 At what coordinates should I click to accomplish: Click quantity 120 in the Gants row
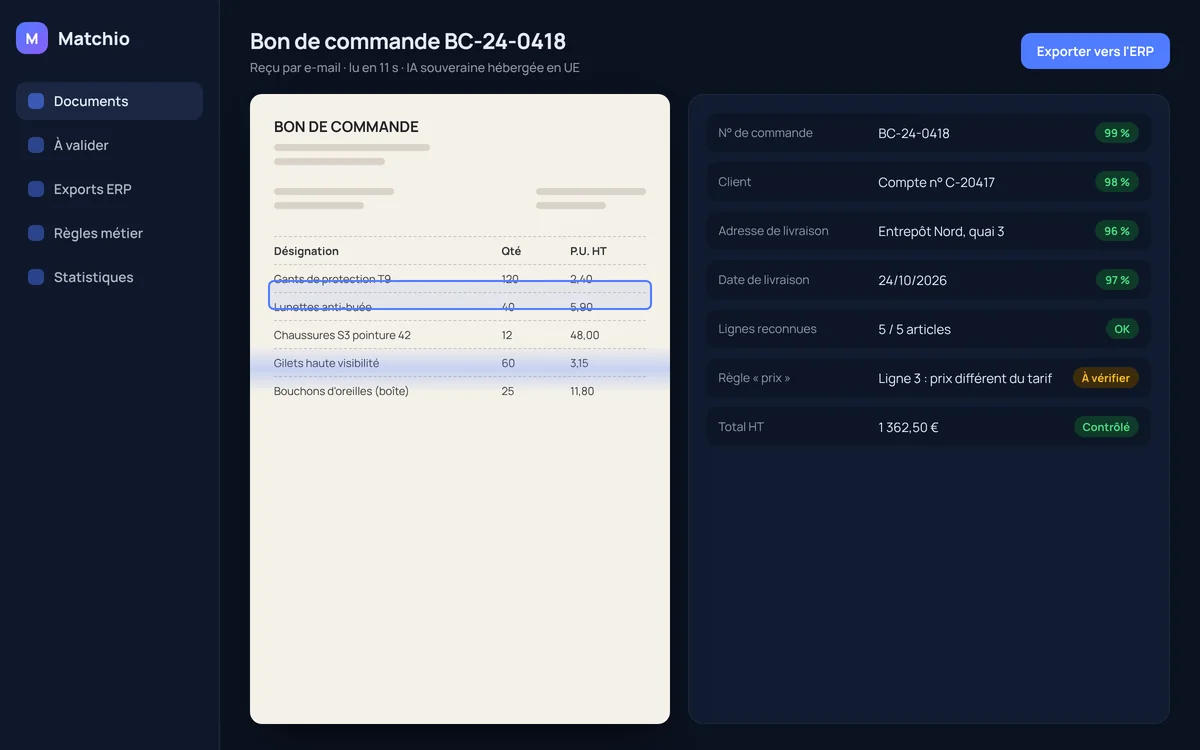[510, 279]
